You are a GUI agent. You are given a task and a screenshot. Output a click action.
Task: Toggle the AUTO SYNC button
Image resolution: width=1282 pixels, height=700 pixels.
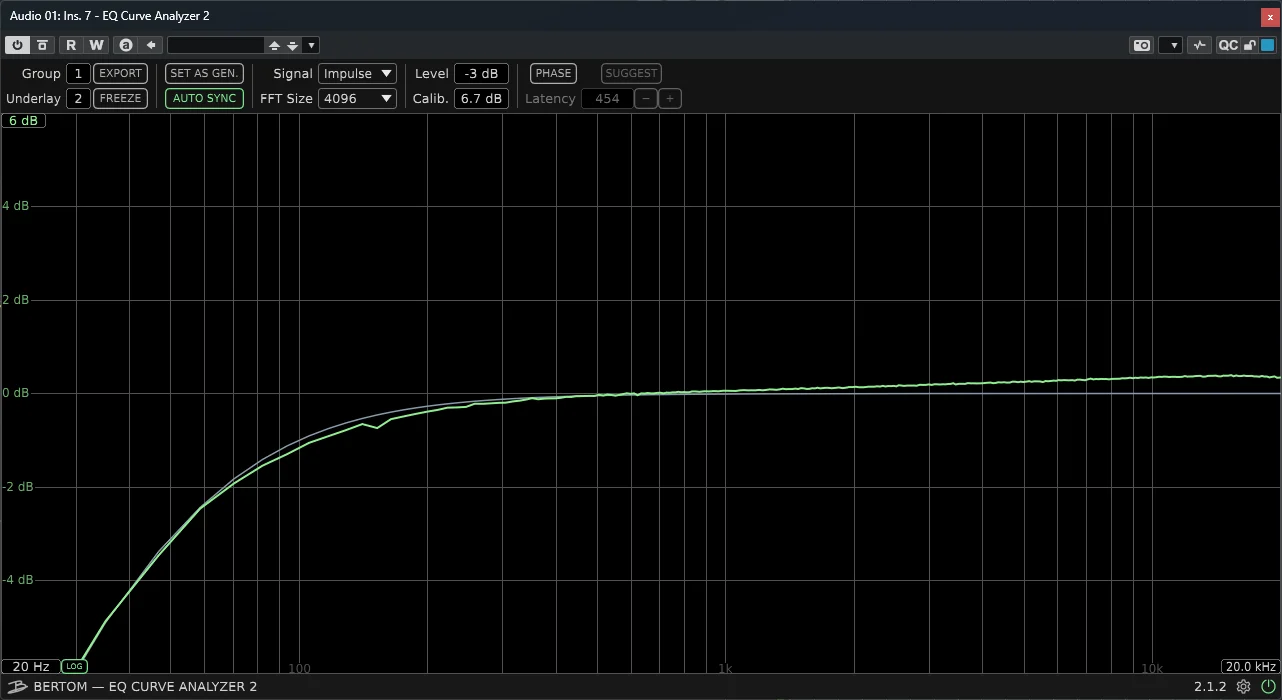(204, 98)
